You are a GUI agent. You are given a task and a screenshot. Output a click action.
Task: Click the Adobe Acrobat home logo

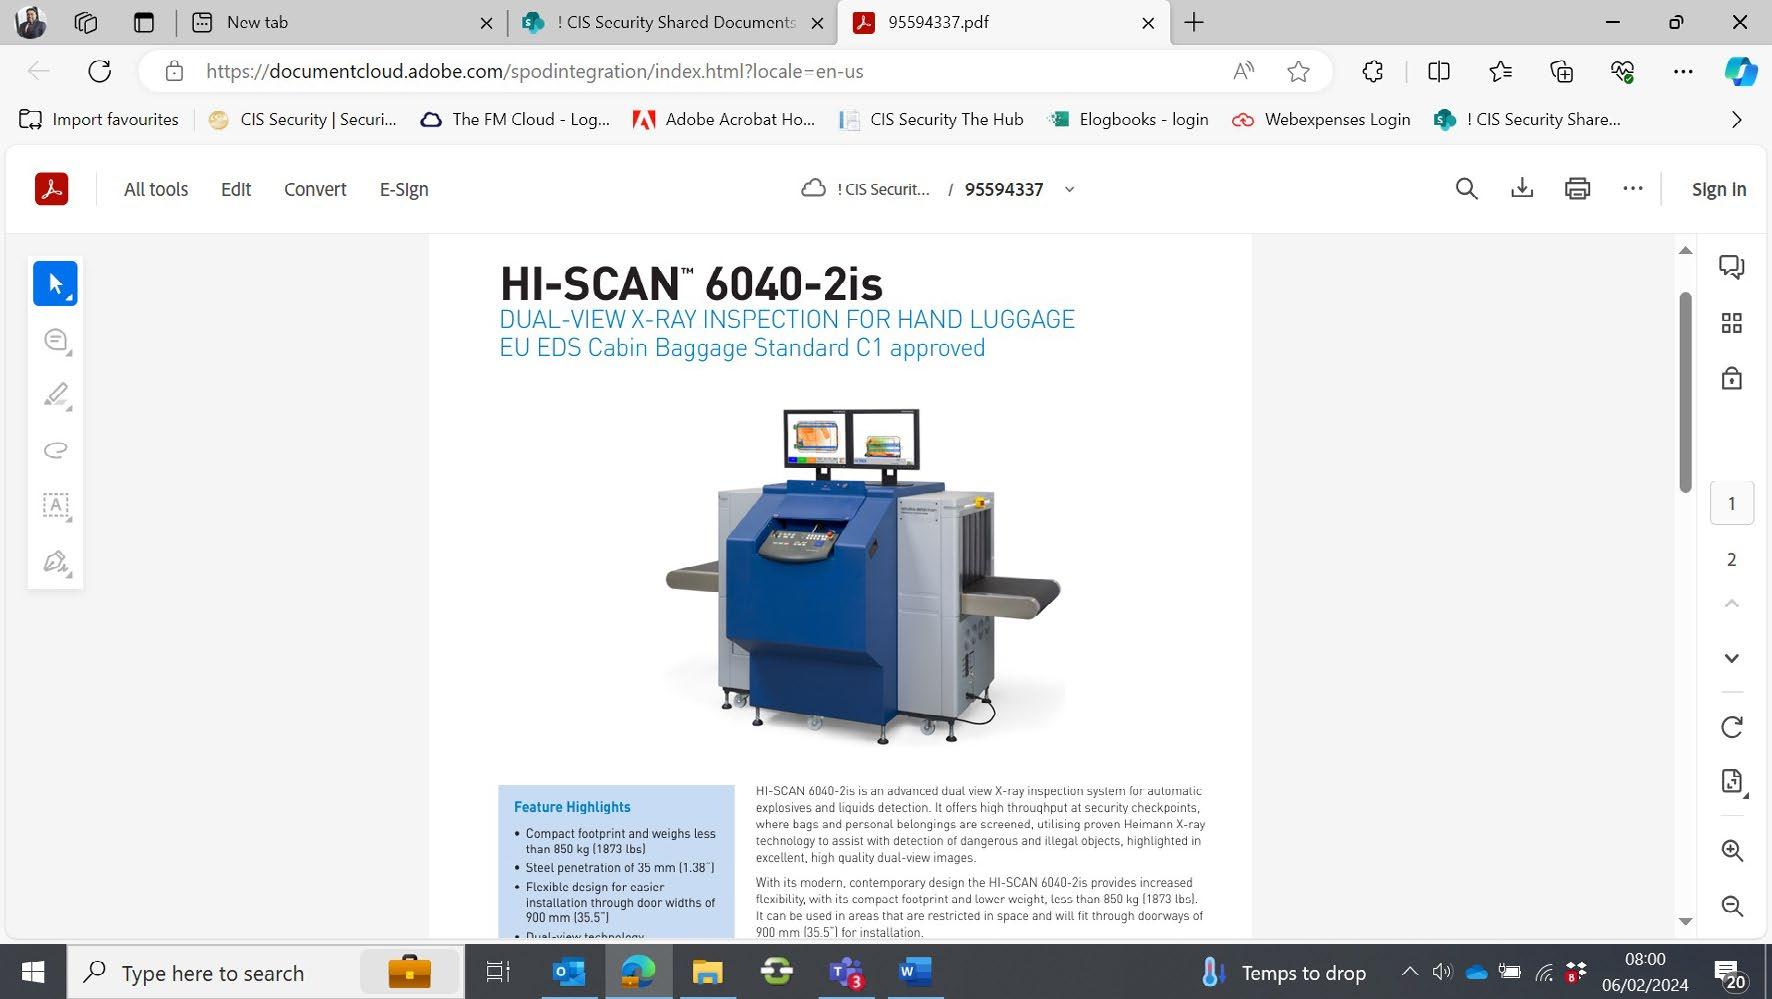(51, 189)
